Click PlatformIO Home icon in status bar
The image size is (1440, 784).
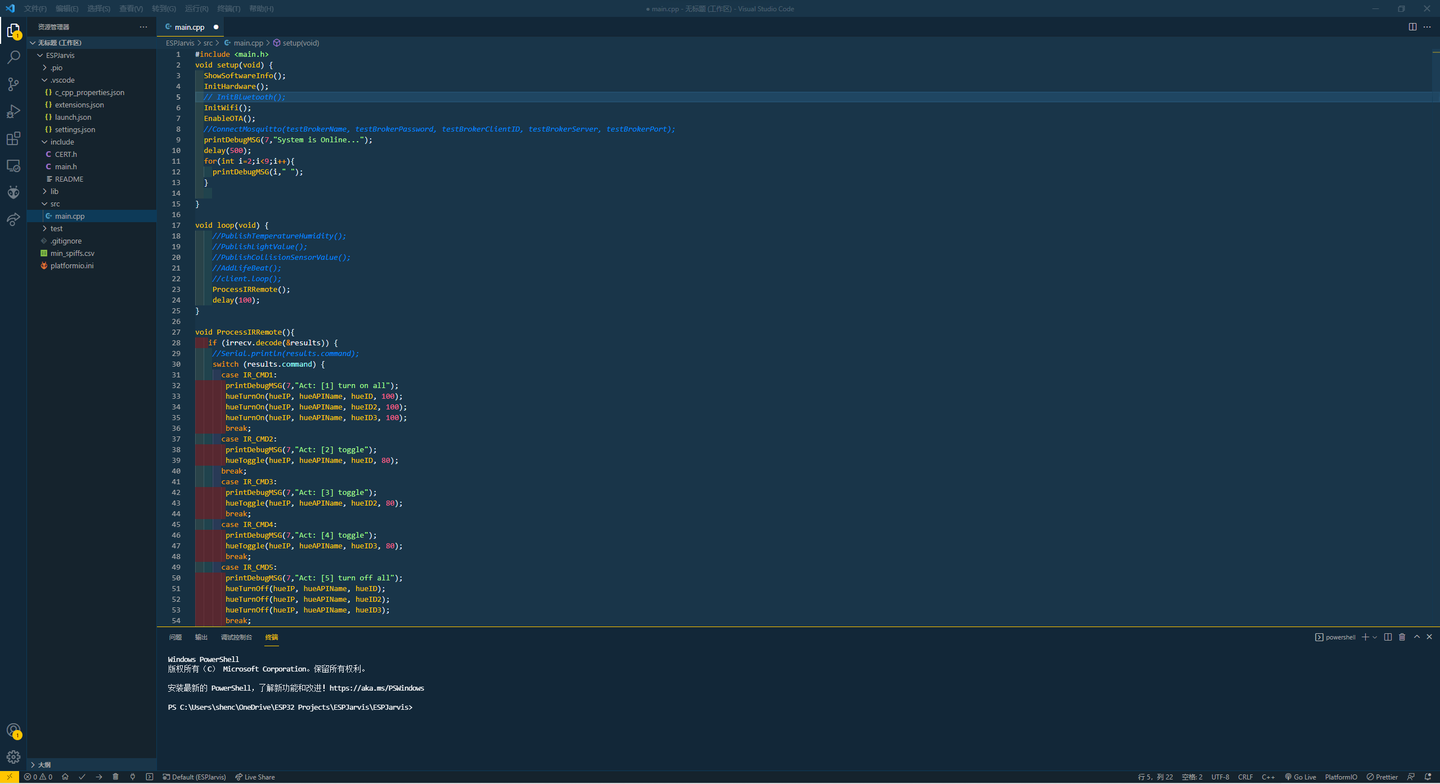(x=65, y=777)
